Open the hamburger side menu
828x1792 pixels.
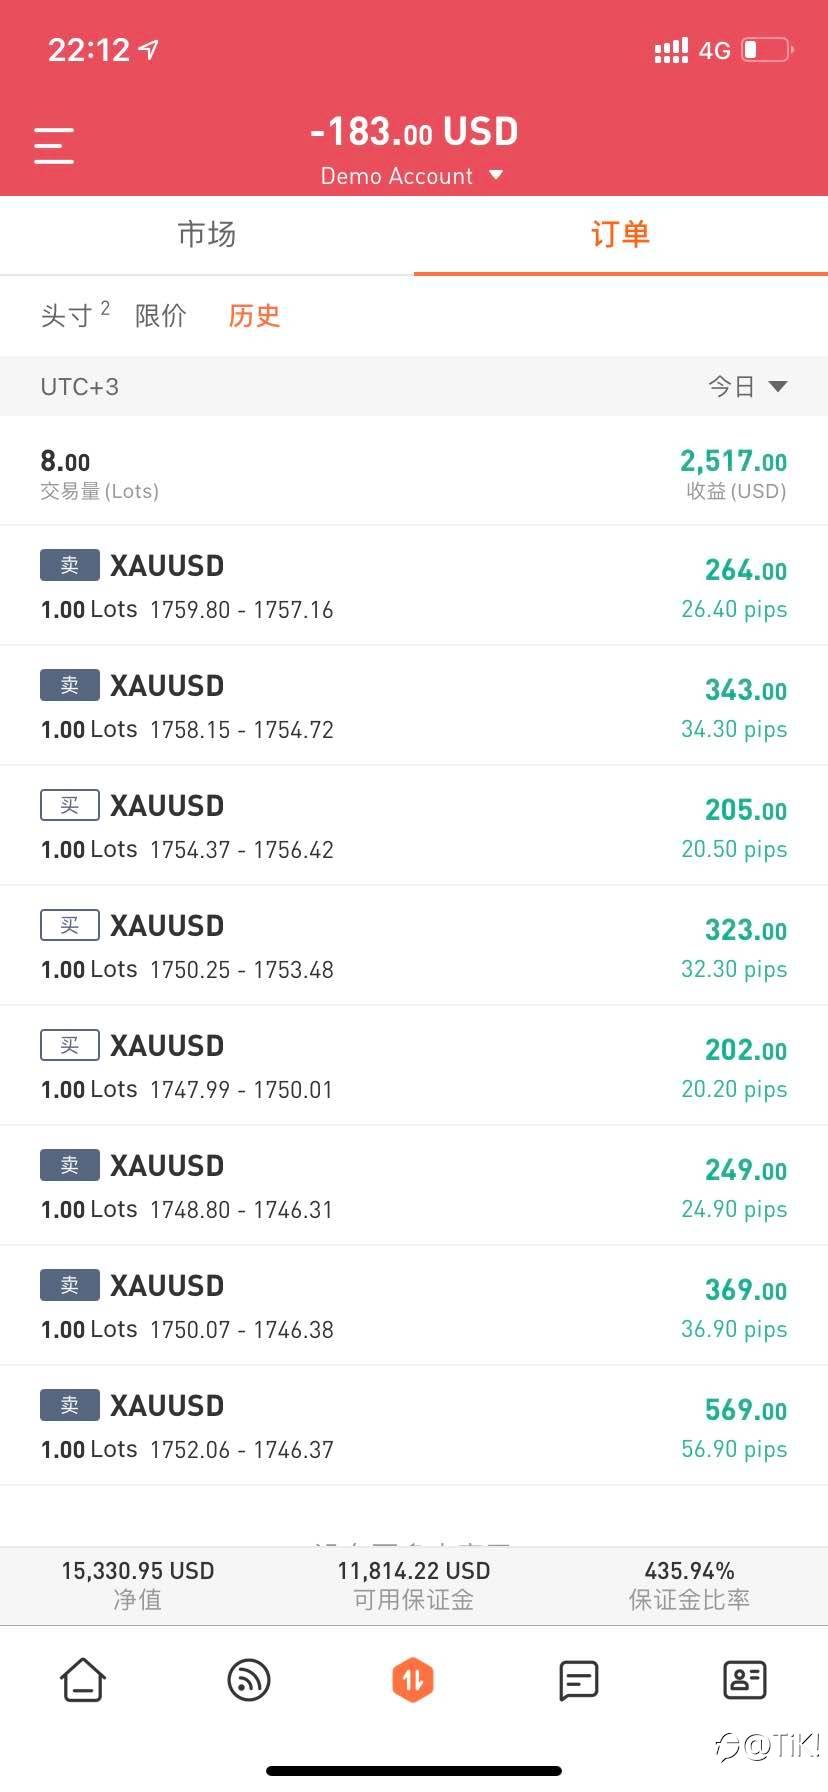tap(54, 146)
